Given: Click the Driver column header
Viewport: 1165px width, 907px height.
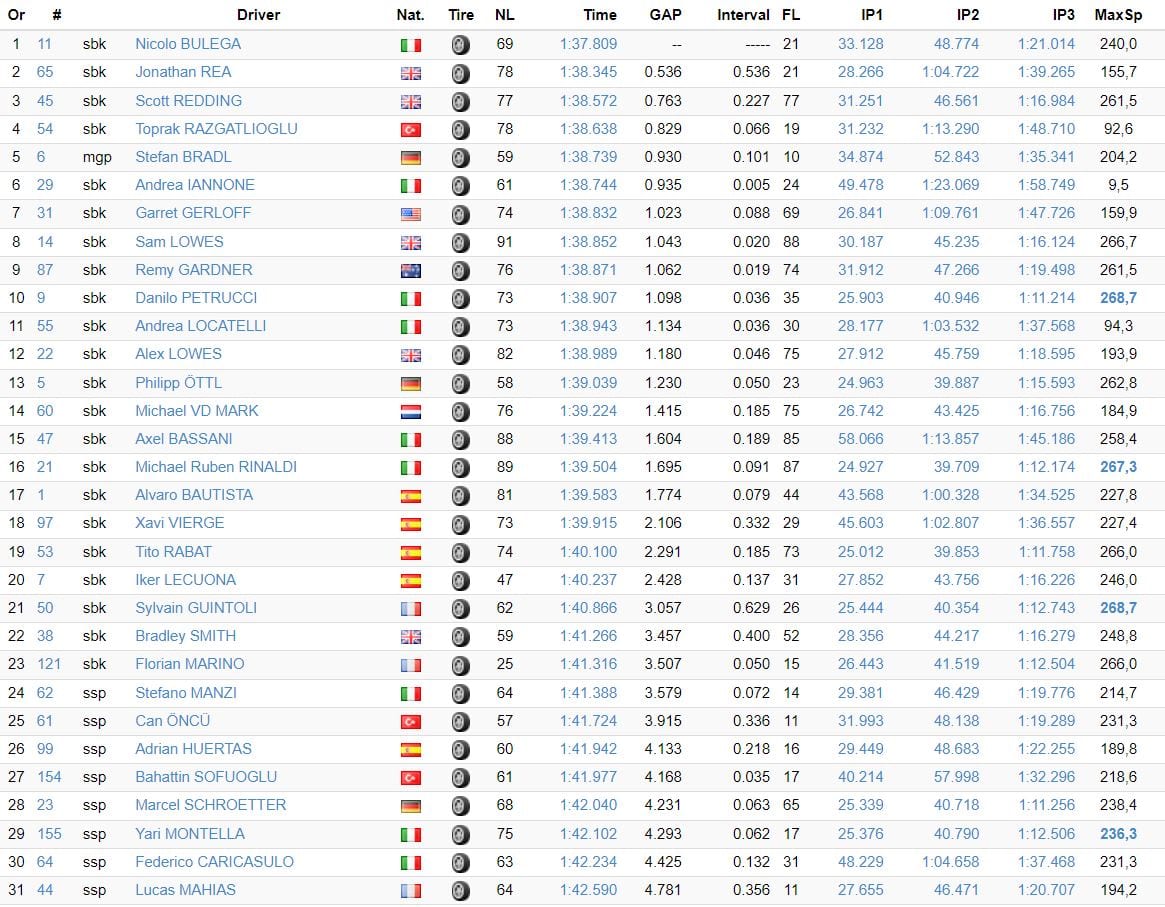Looking at the screenshot, I should tap(258, 15).
